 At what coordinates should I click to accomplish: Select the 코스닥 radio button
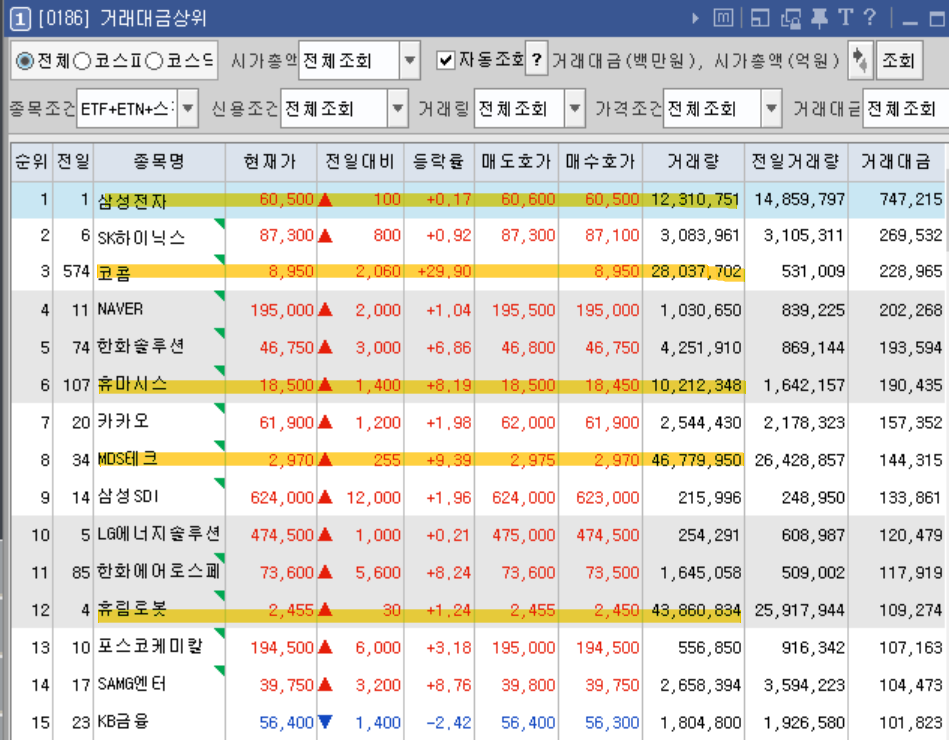(x=154, y=61)
